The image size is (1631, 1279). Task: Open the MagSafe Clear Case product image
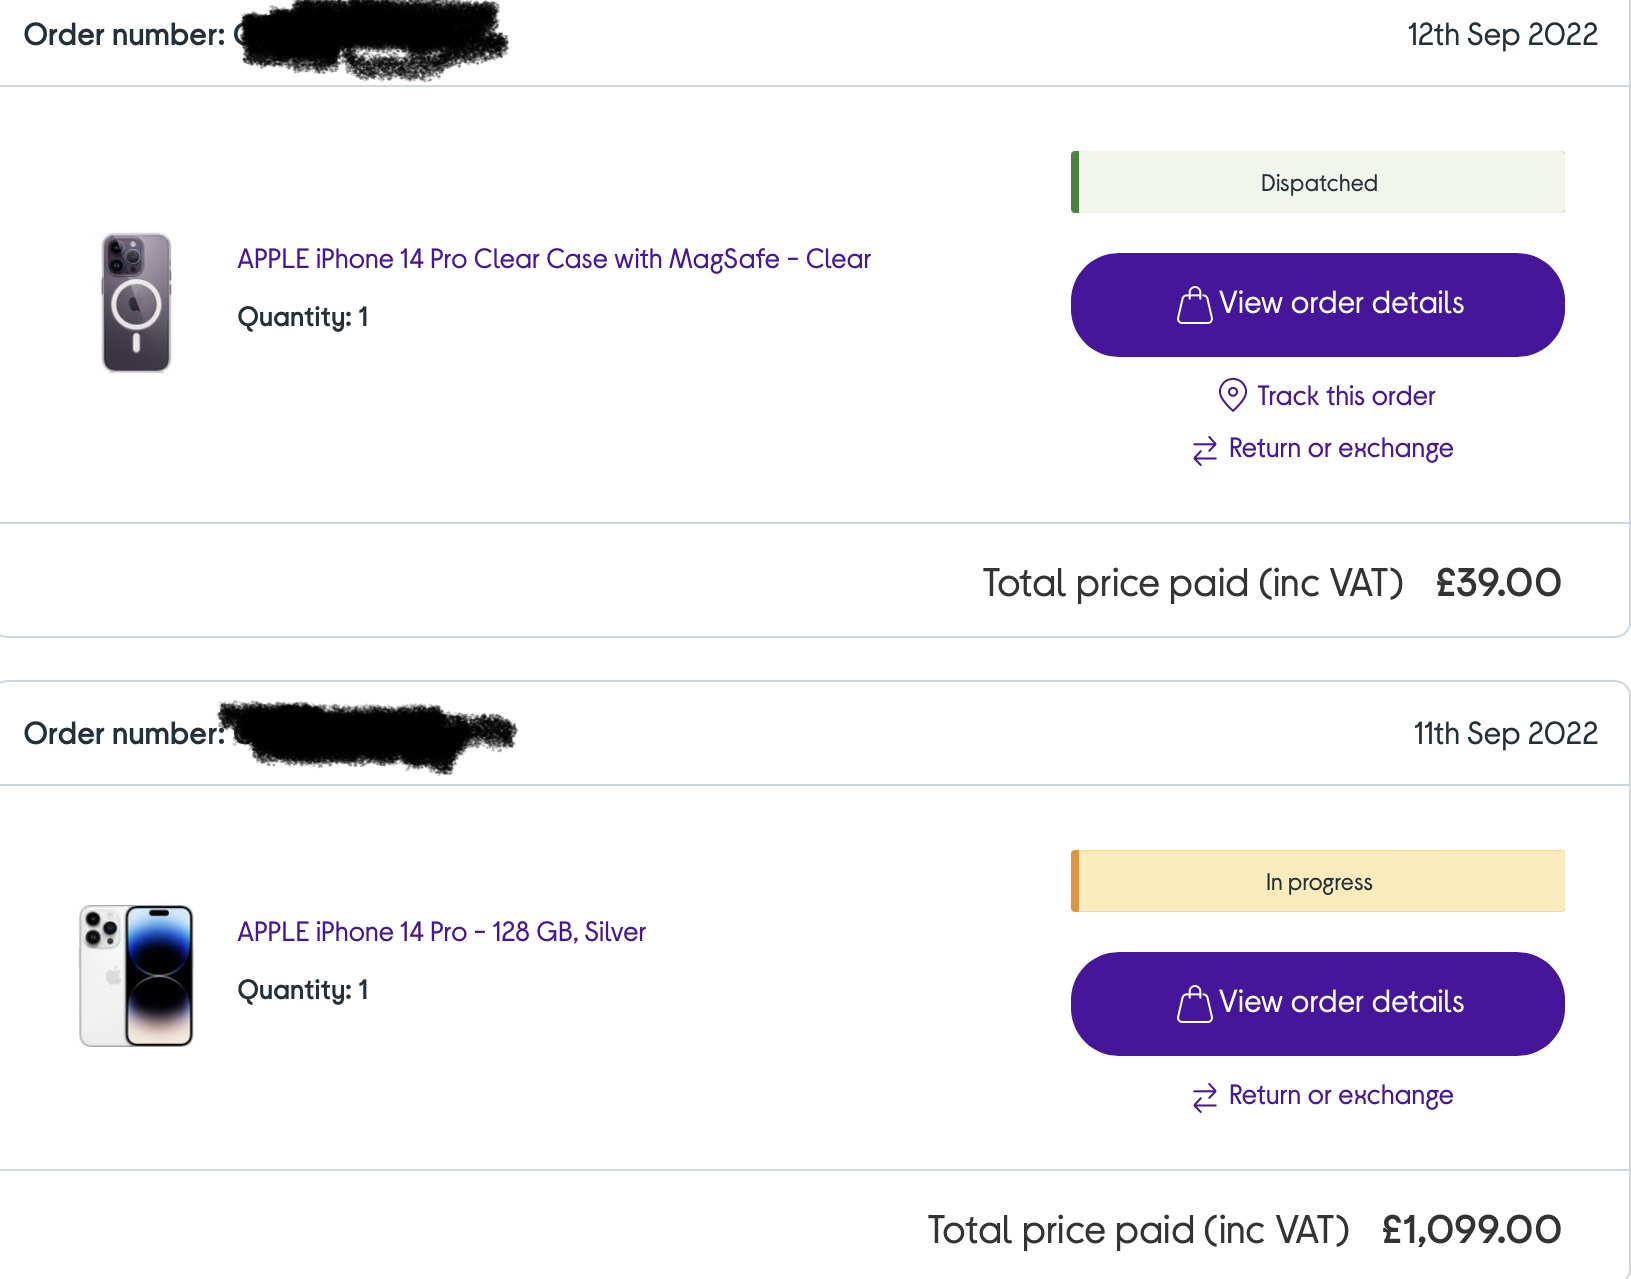pyautogui.click(x=136, y=302)
